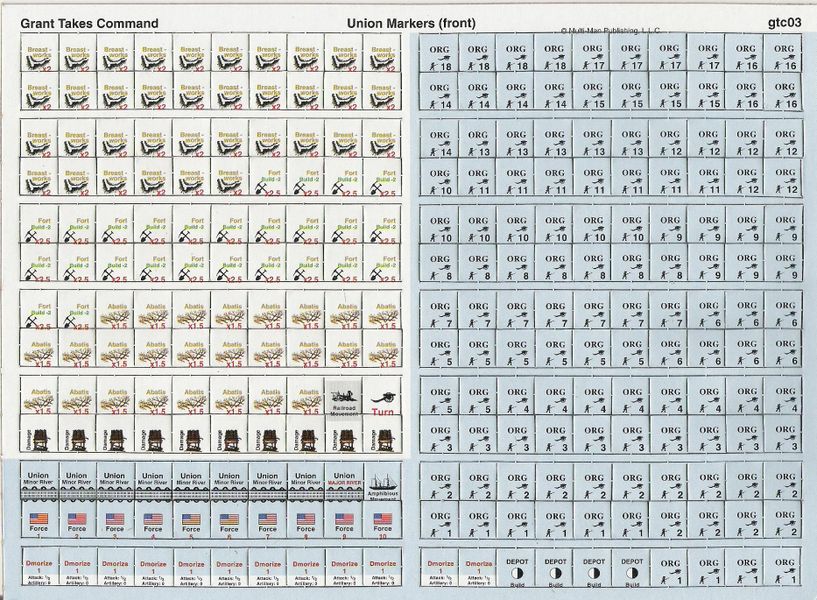Click the DEPOT counter beside an ORG 1 counter
This screenshot has width=817, height=600.
point(632,568)
